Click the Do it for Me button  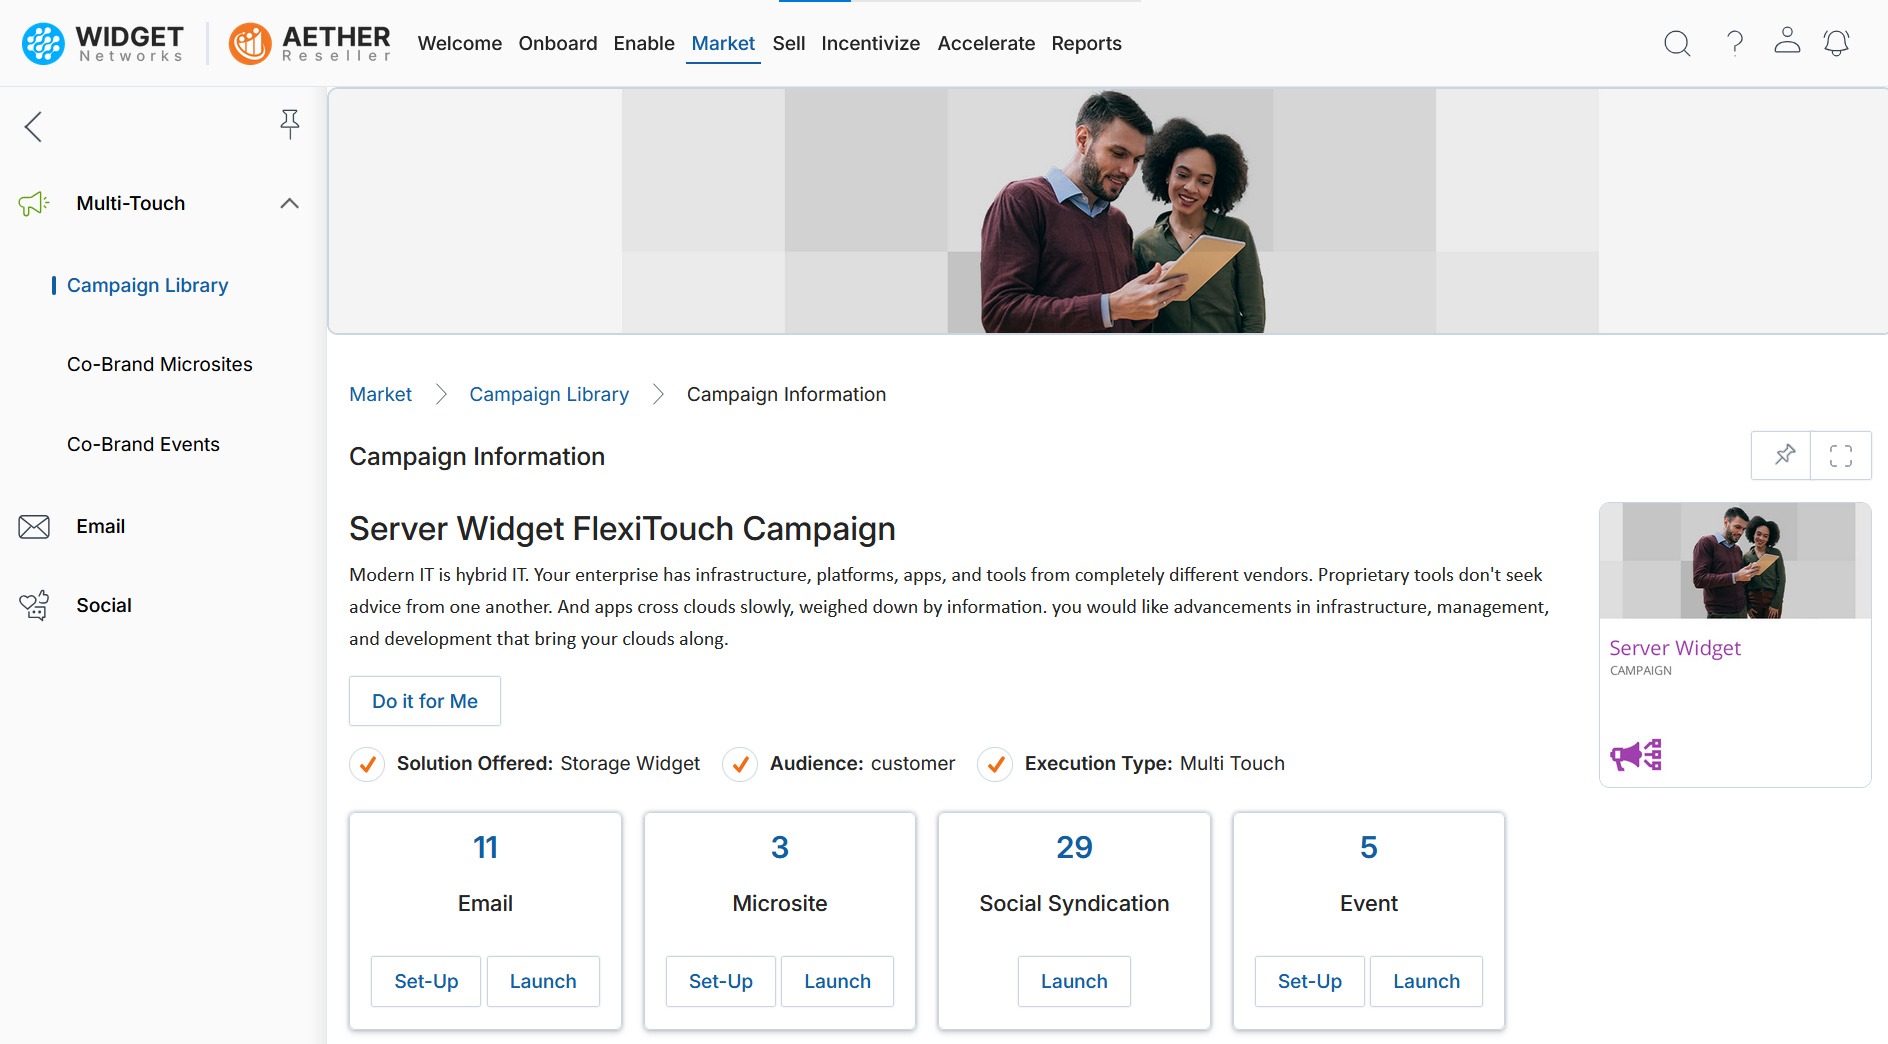[x=425, y=701]
